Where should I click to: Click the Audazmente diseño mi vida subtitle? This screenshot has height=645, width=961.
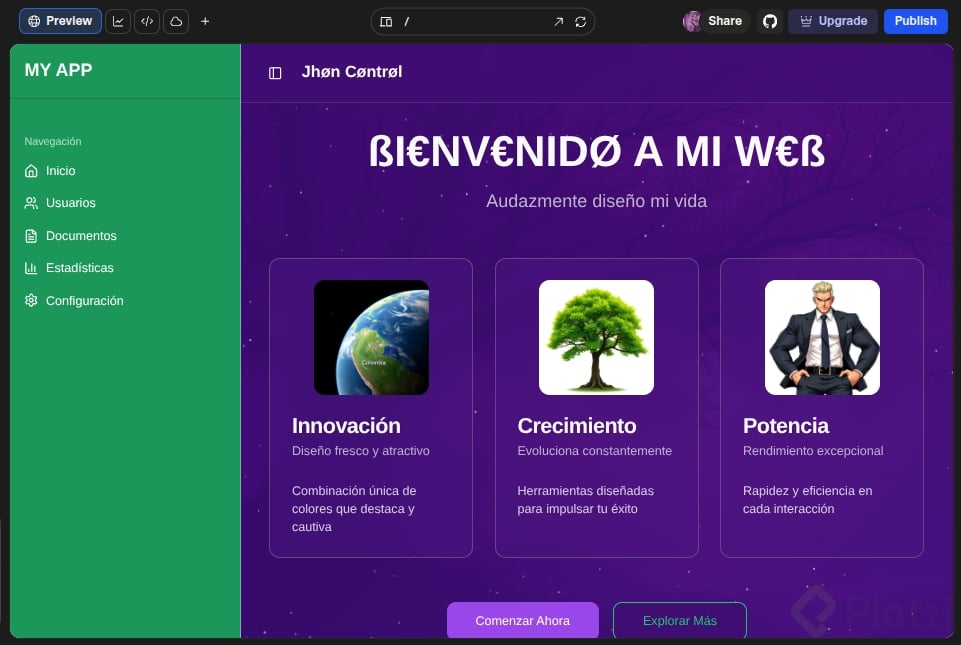pos(596,201)
